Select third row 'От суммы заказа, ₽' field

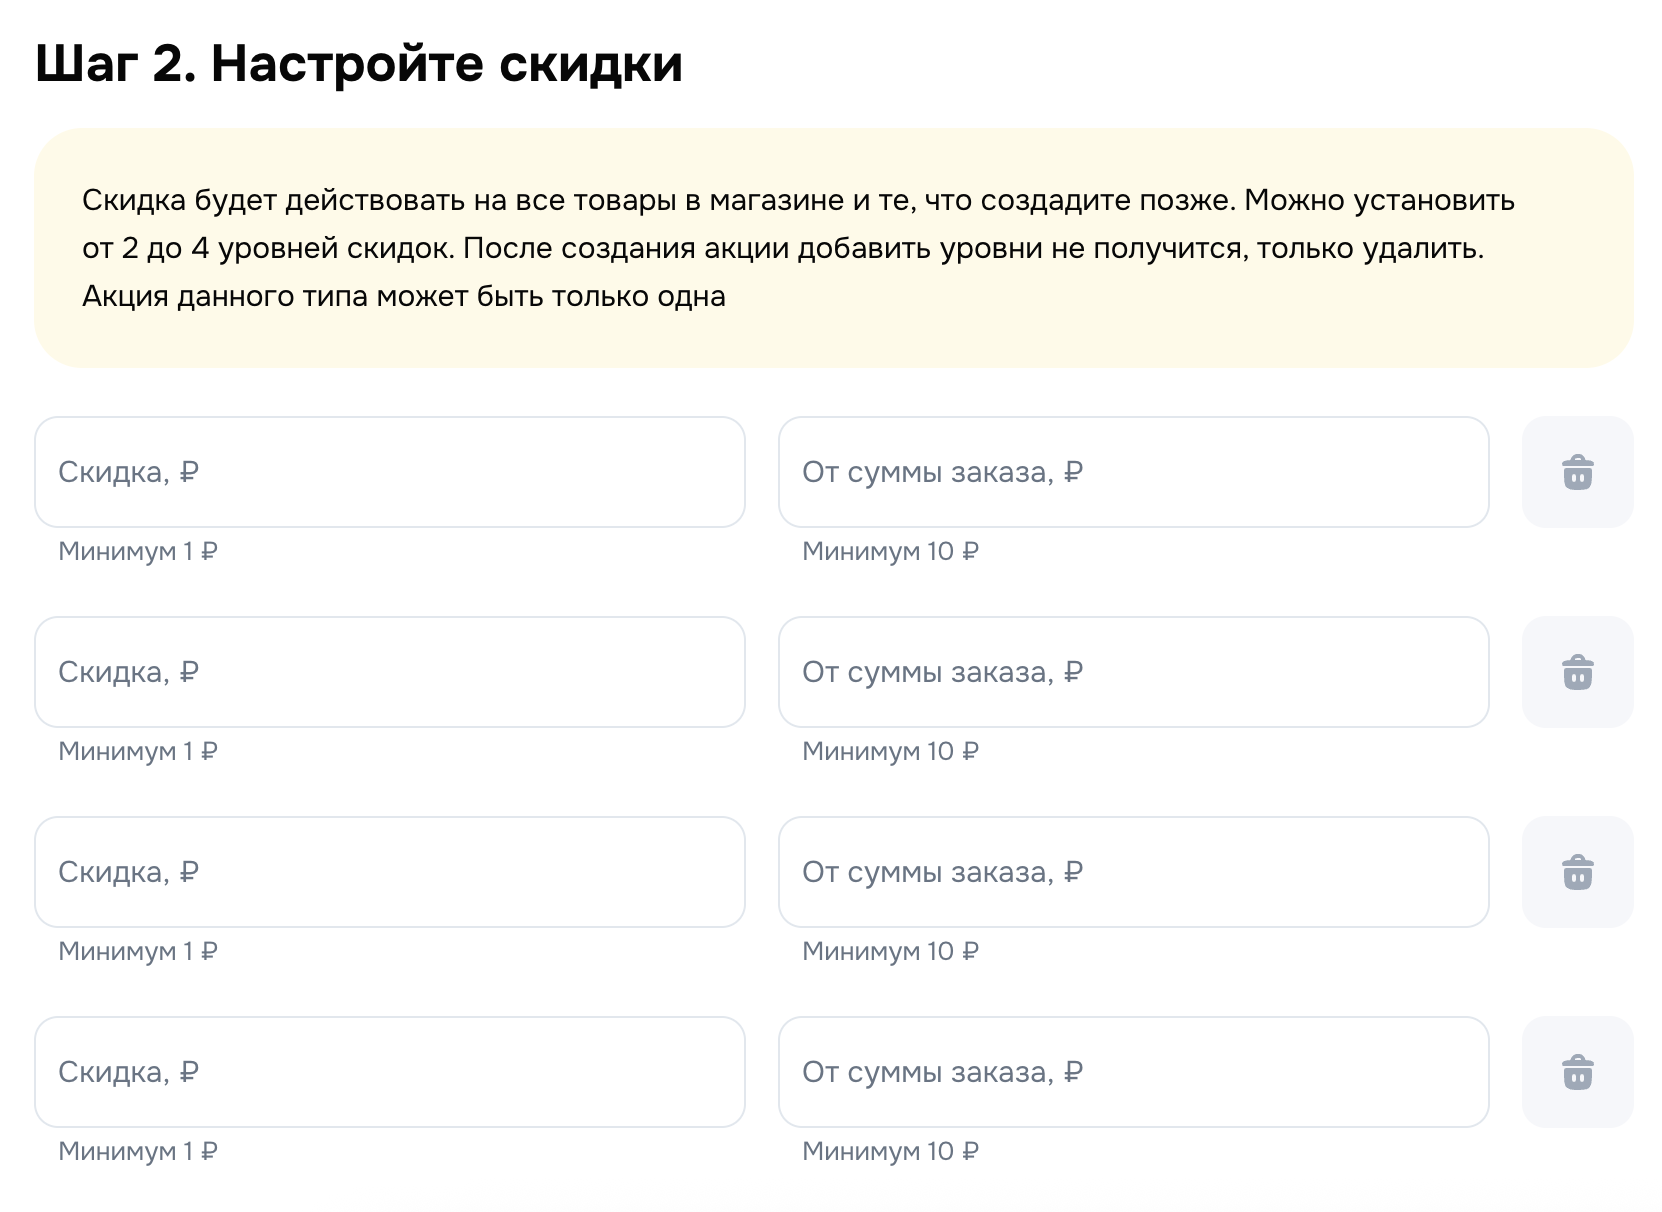pos(1133,872)
